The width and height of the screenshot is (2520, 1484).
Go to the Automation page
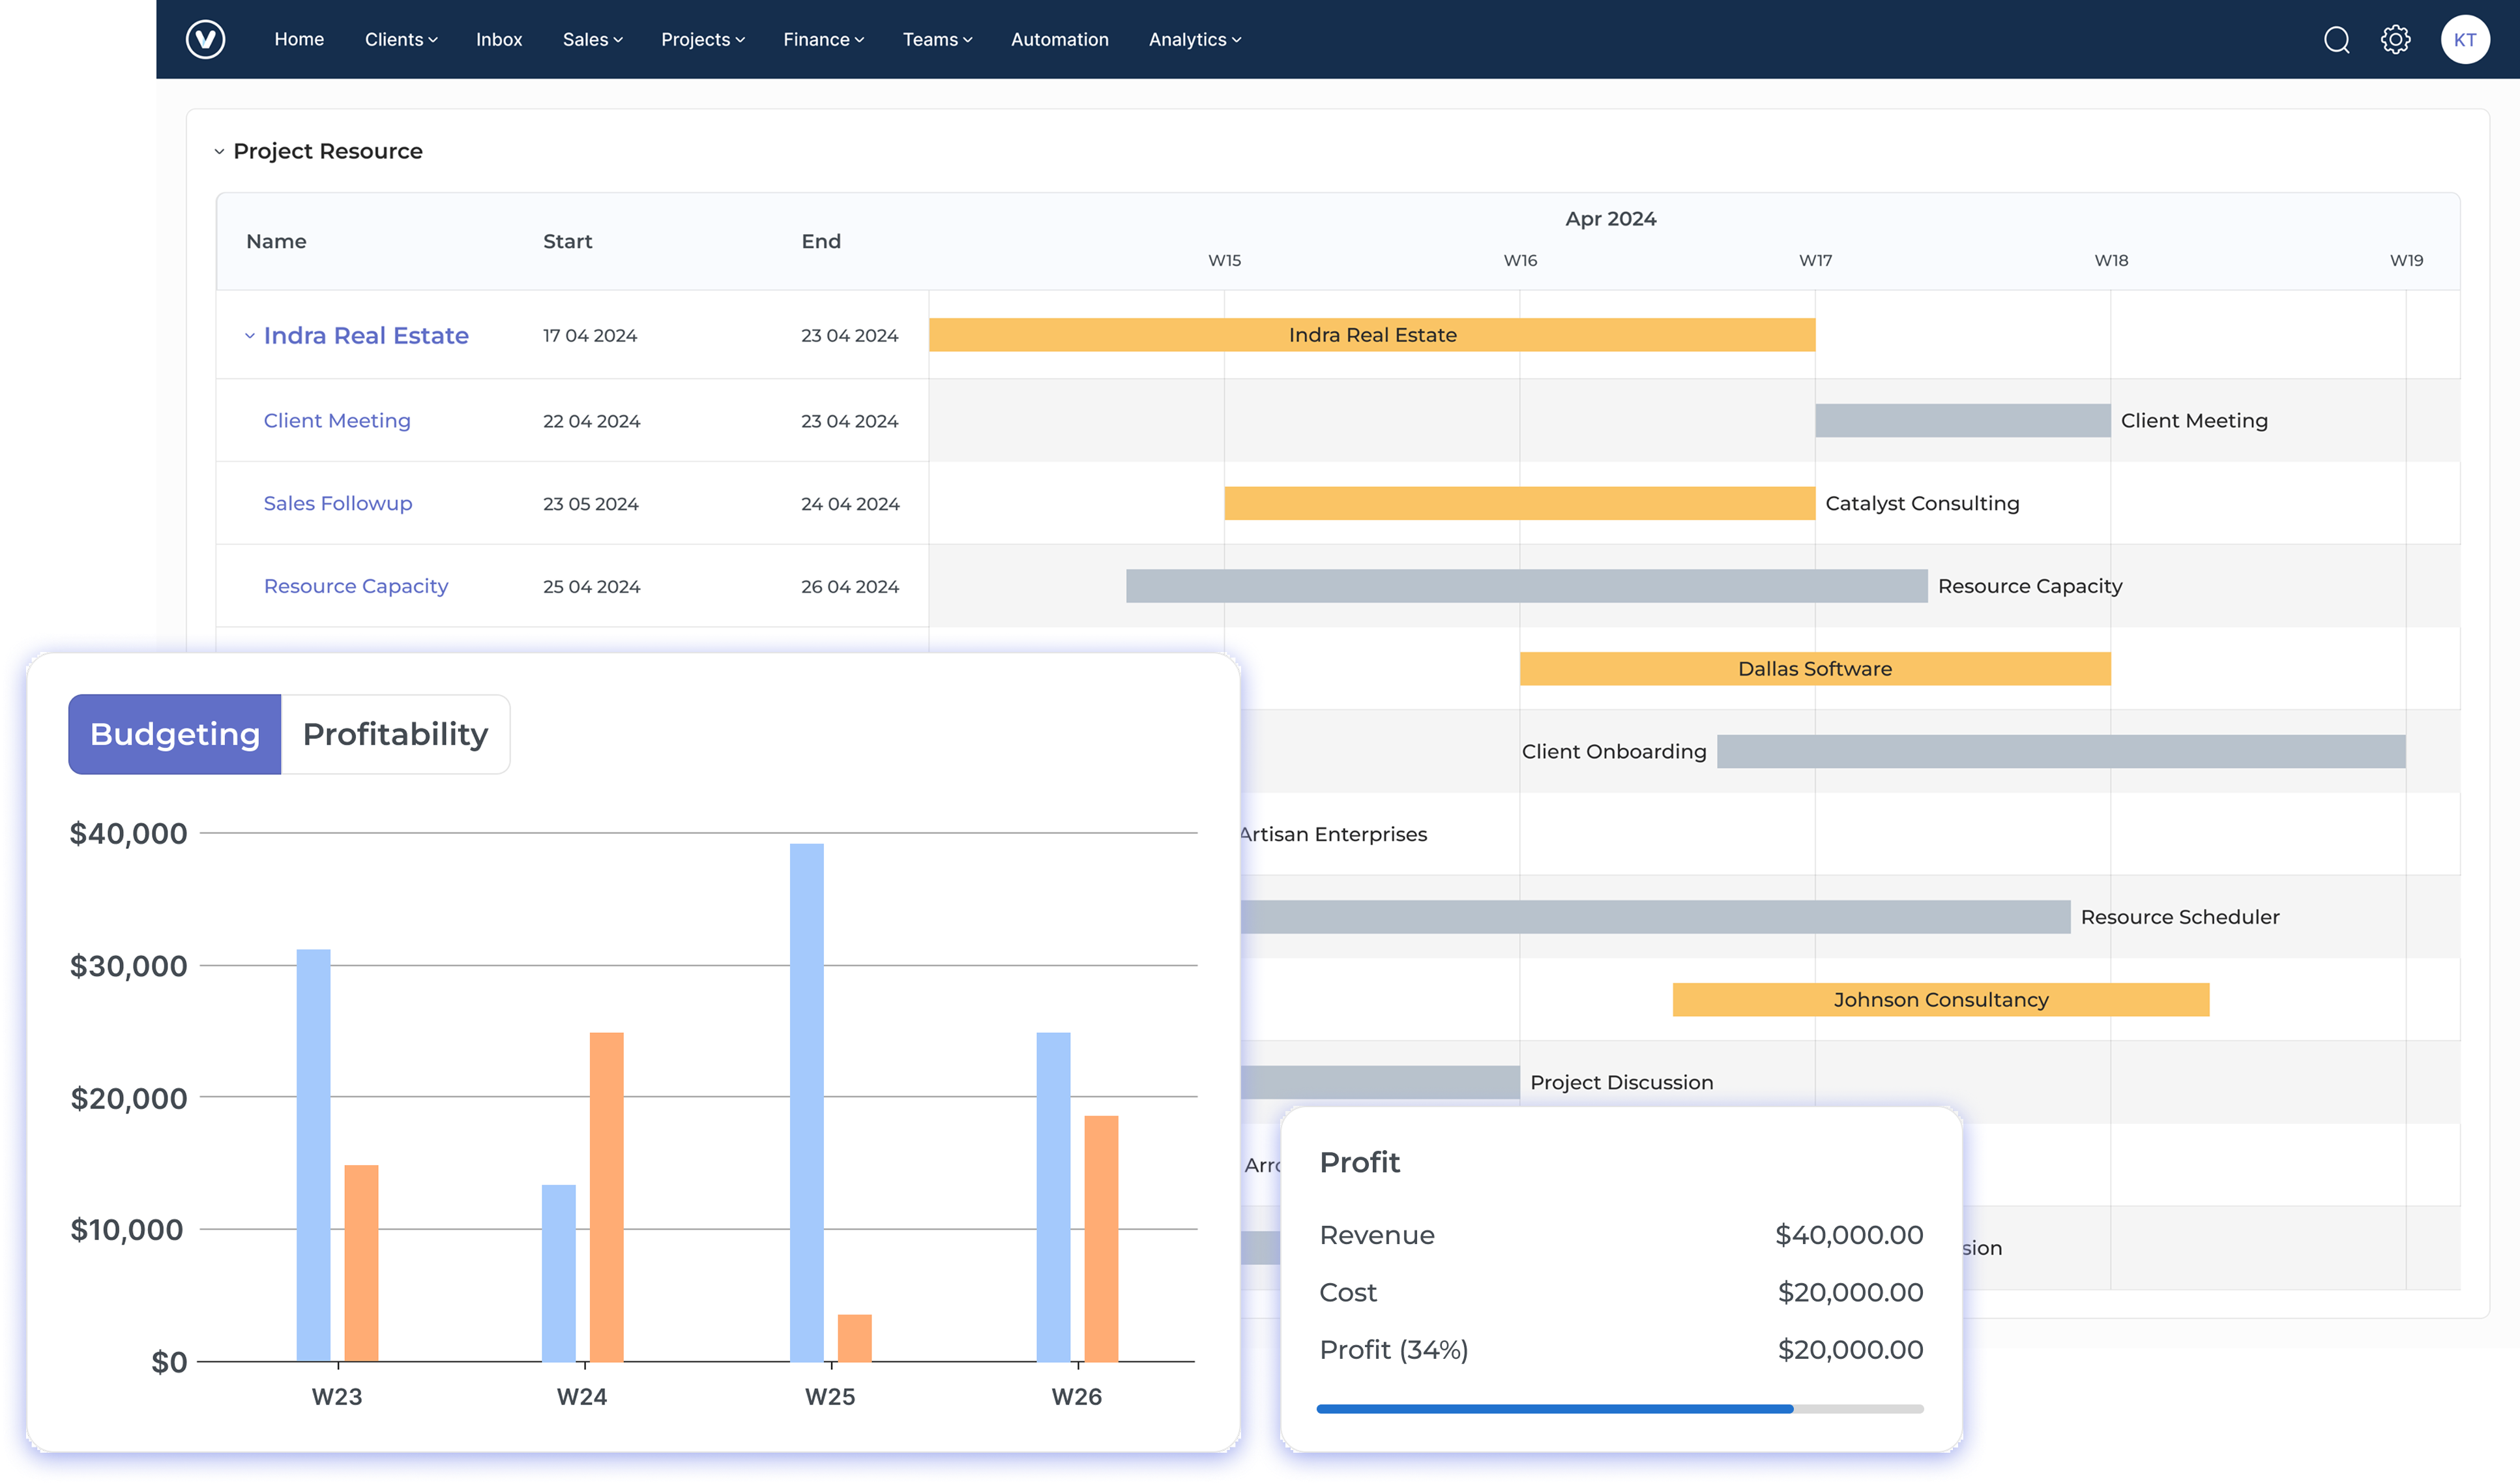(x=1059, y=40)
